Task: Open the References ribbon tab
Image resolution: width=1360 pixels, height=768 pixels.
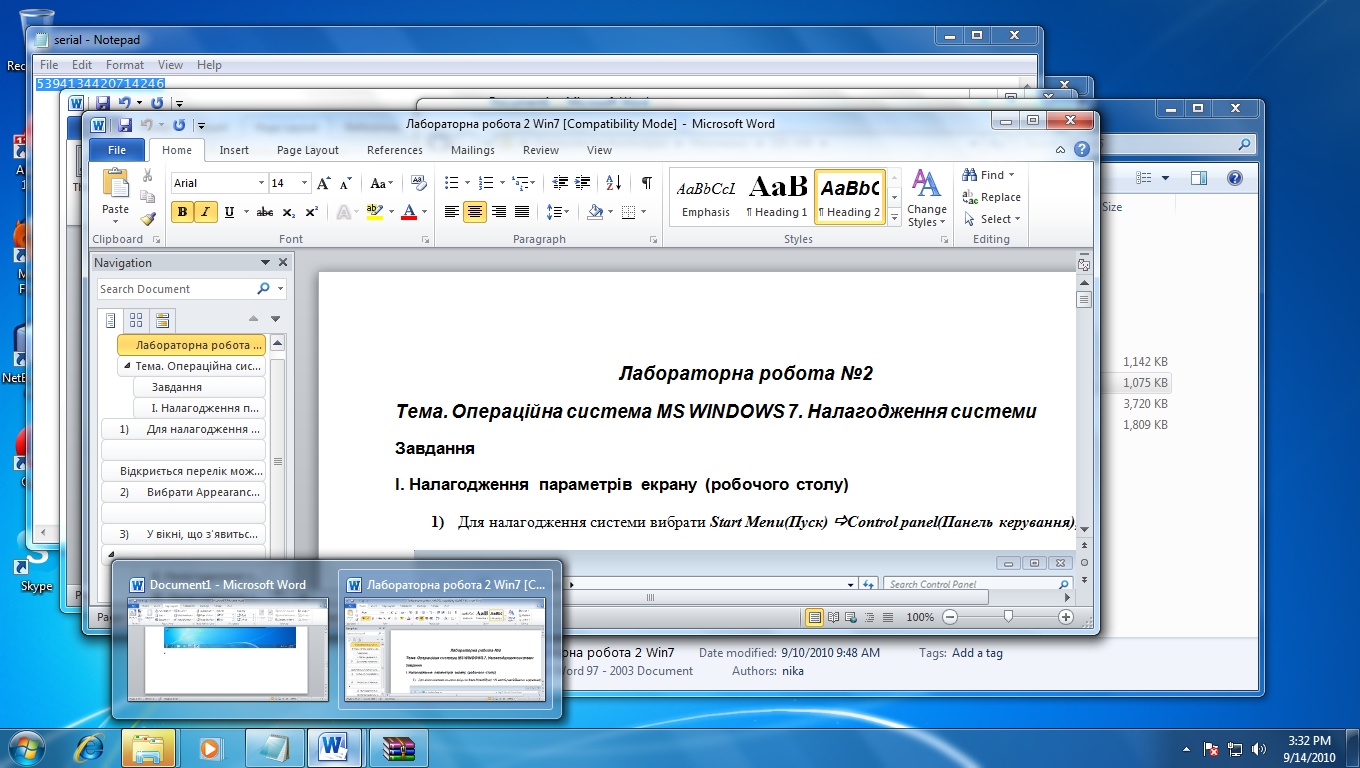Action: 395,150
